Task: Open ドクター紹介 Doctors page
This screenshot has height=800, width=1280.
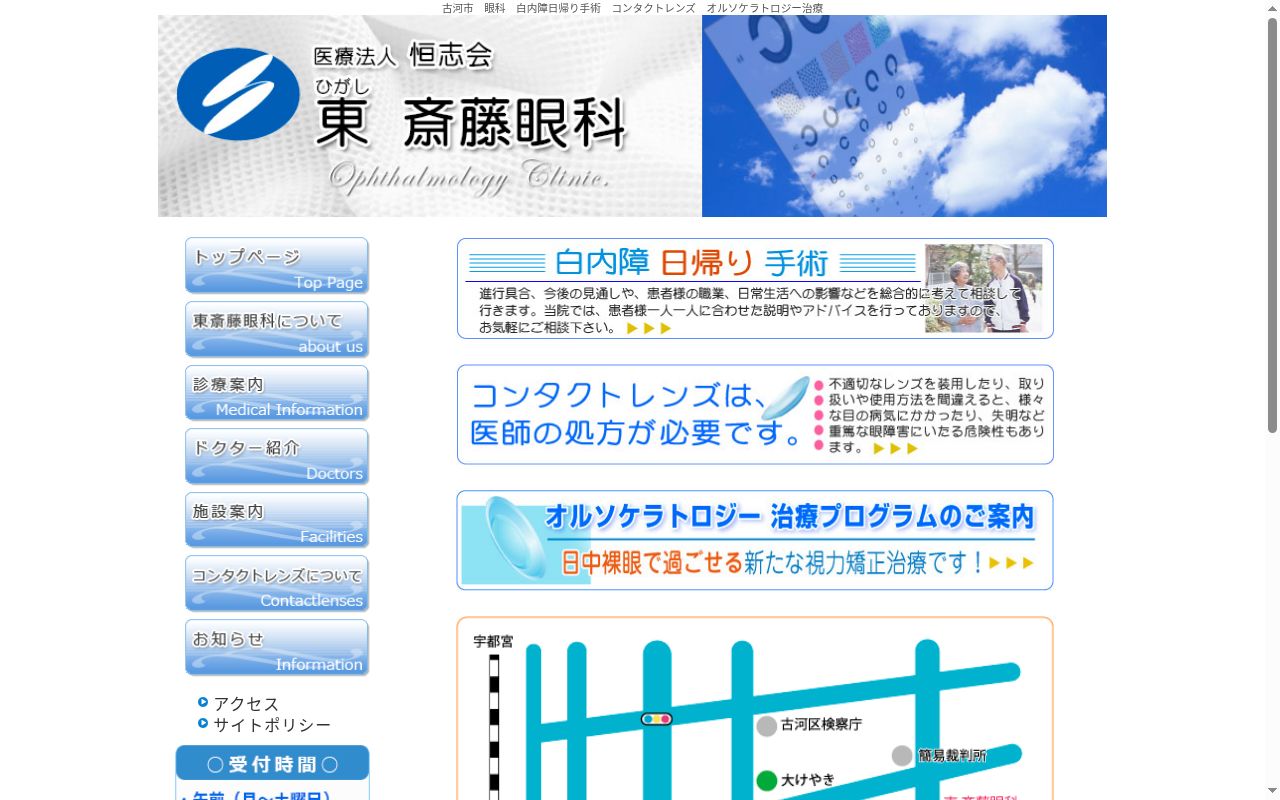Action: pos(277,456)
